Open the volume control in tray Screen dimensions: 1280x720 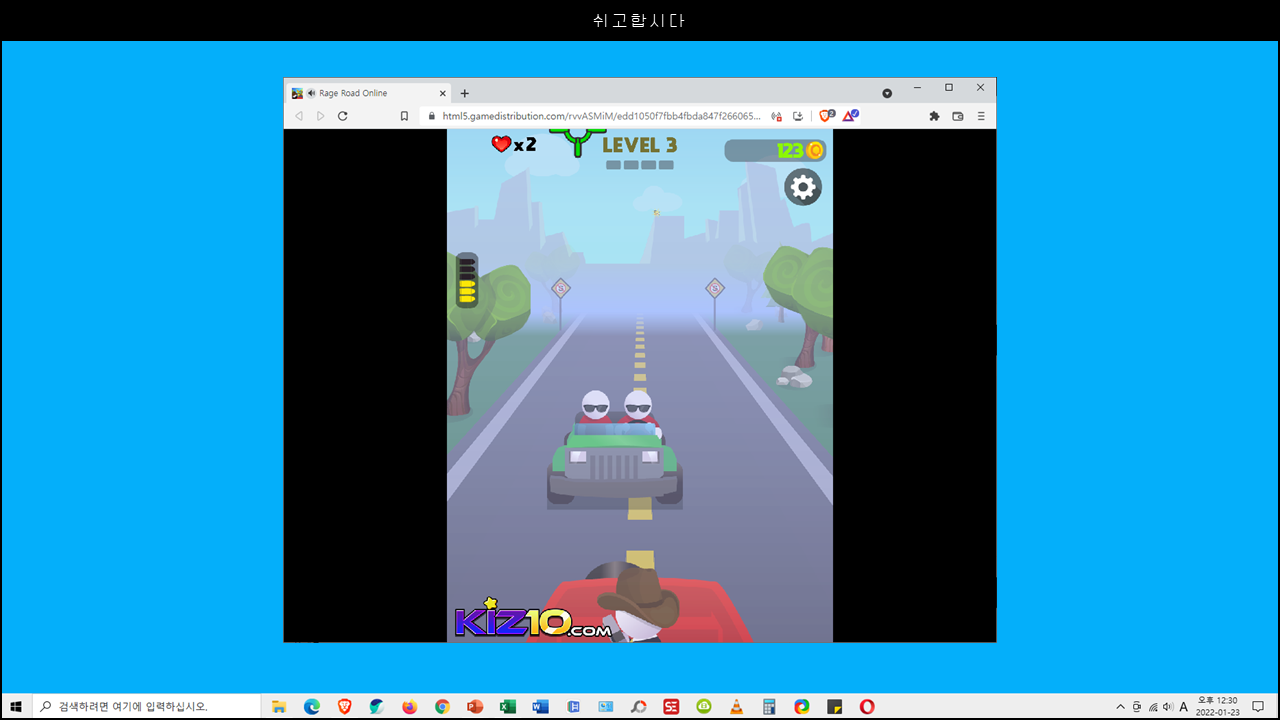tap(1168, 706)
